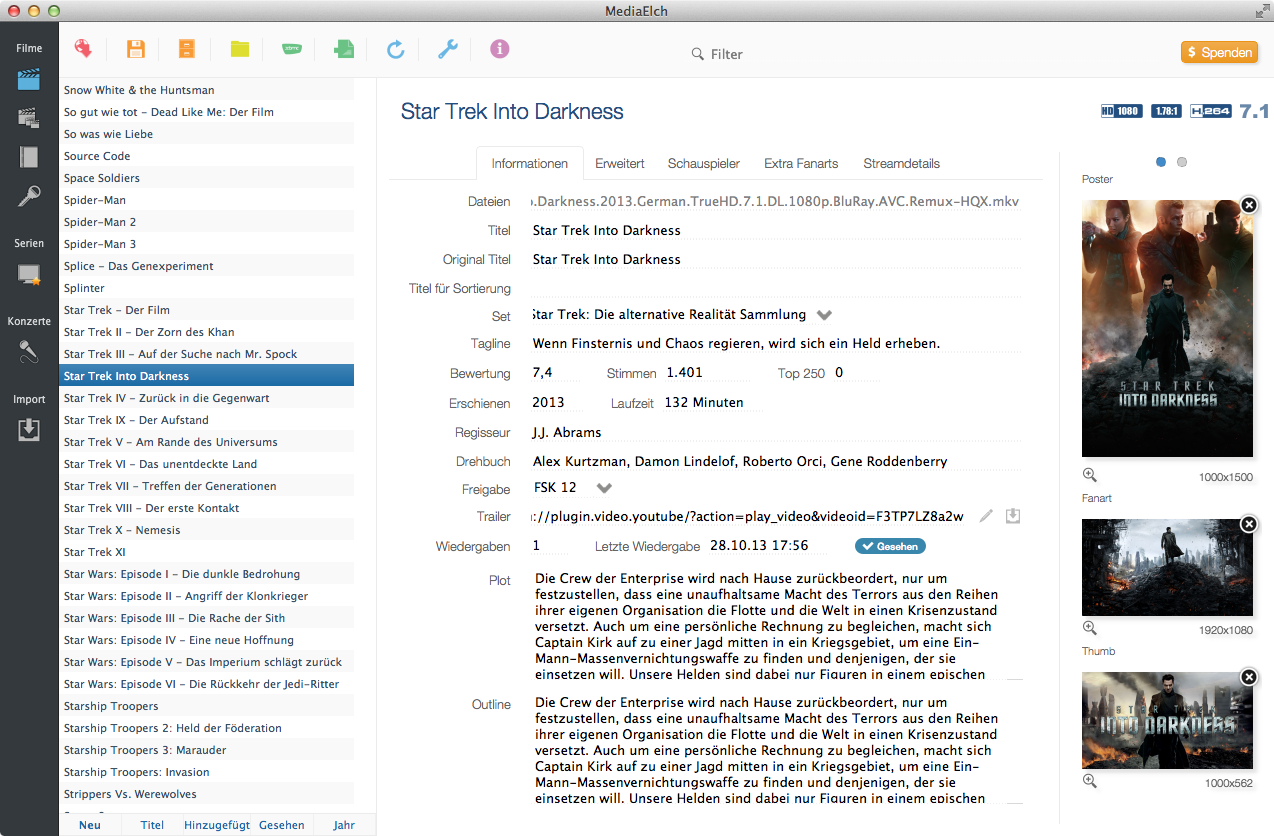
Task: Select the second grey image page dot
Action: point(1182,162)
